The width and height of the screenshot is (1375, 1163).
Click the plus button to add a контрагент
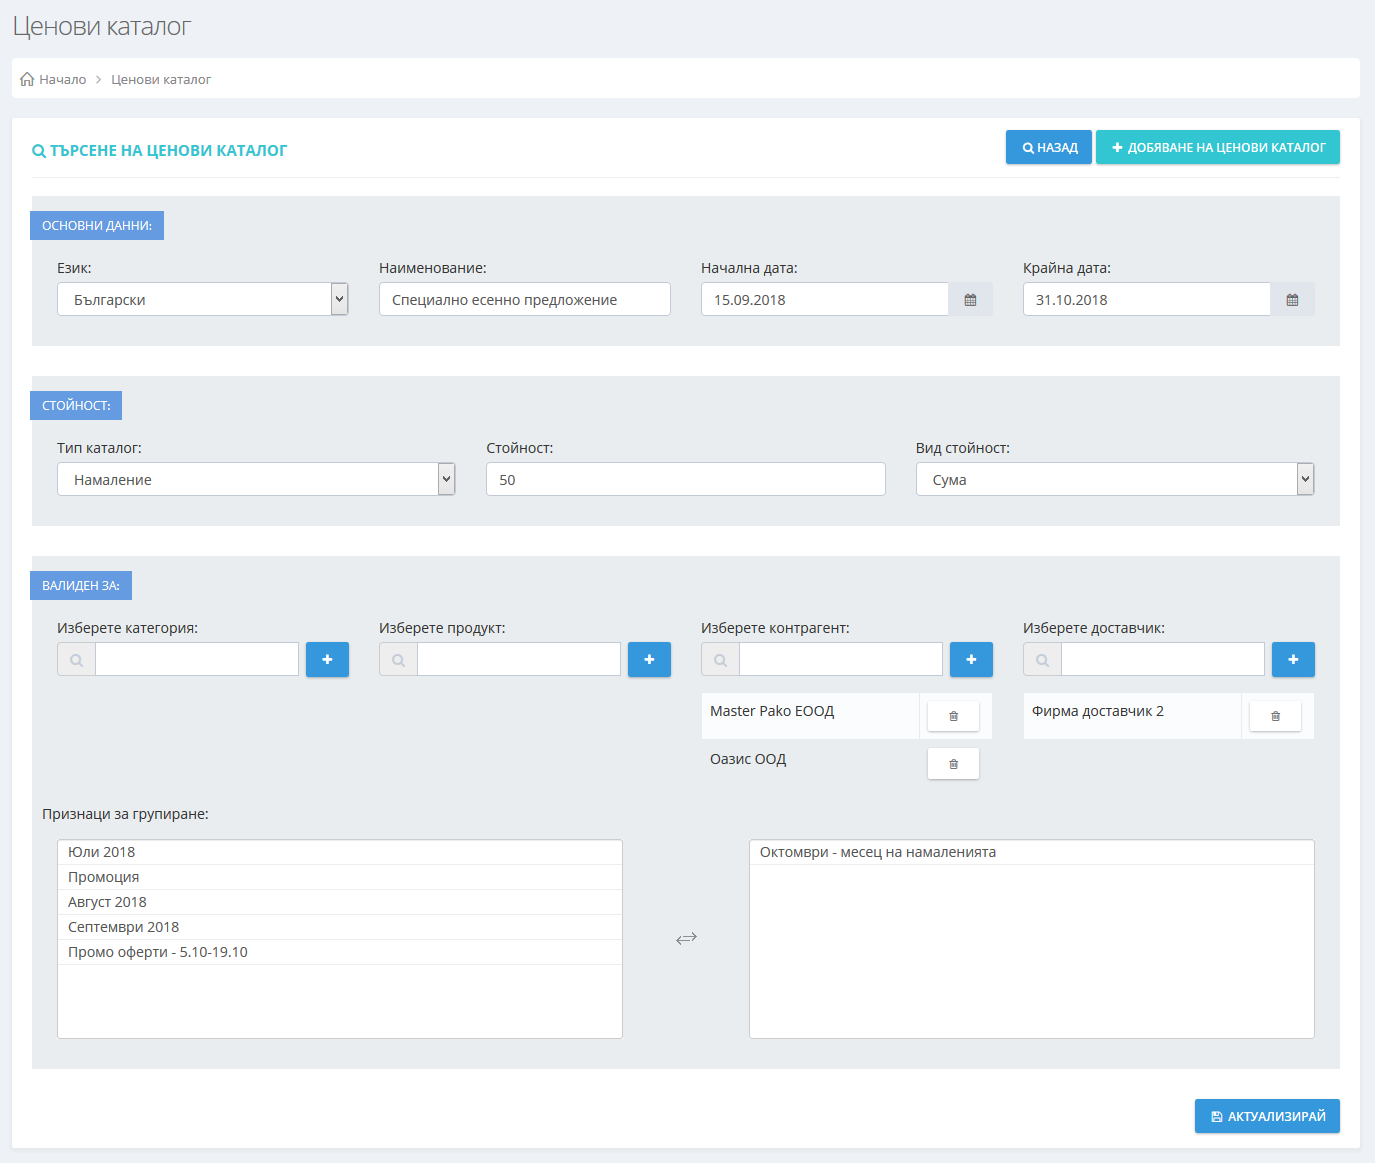971,660
